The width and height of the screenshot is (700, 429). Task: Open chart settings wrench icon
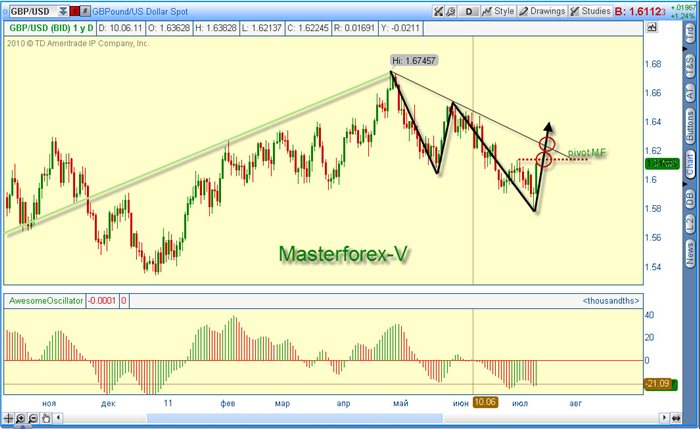coord(450,11)
